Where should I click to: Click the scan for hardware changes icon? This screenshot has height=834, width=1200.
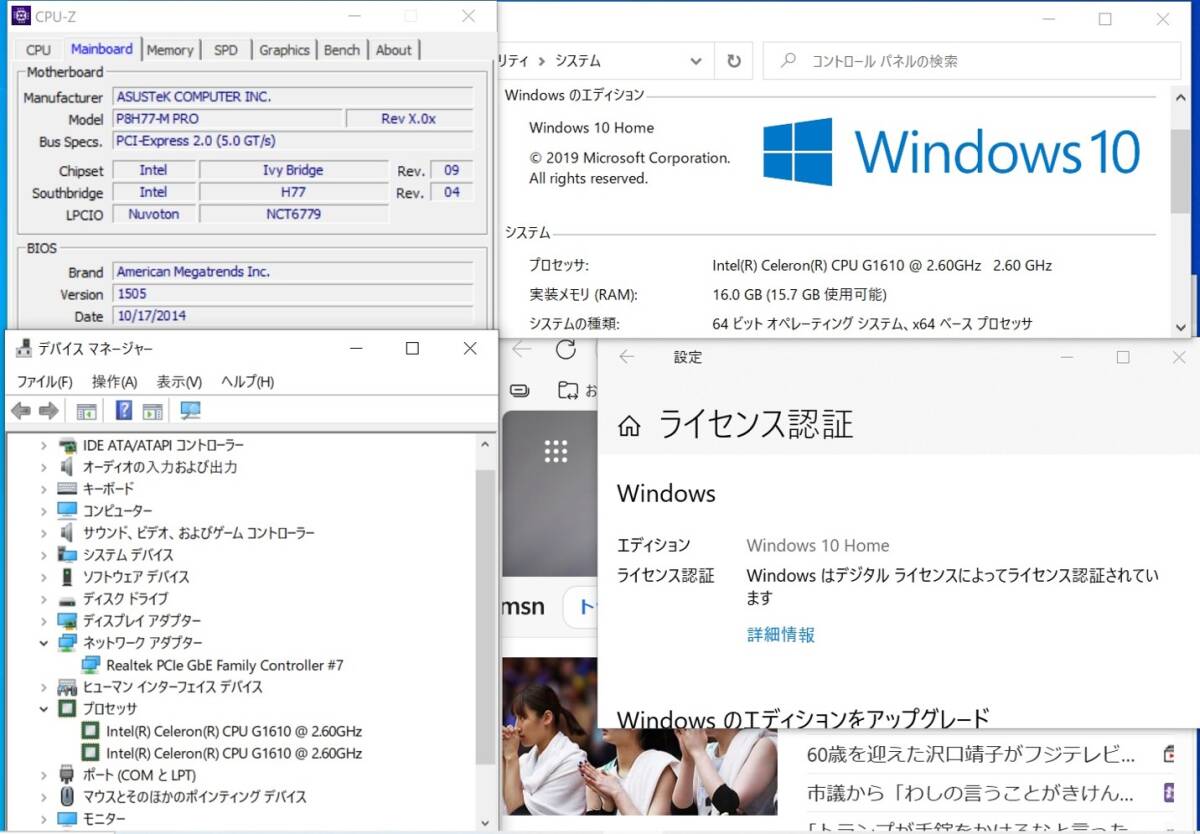click(x=190, y=410)
